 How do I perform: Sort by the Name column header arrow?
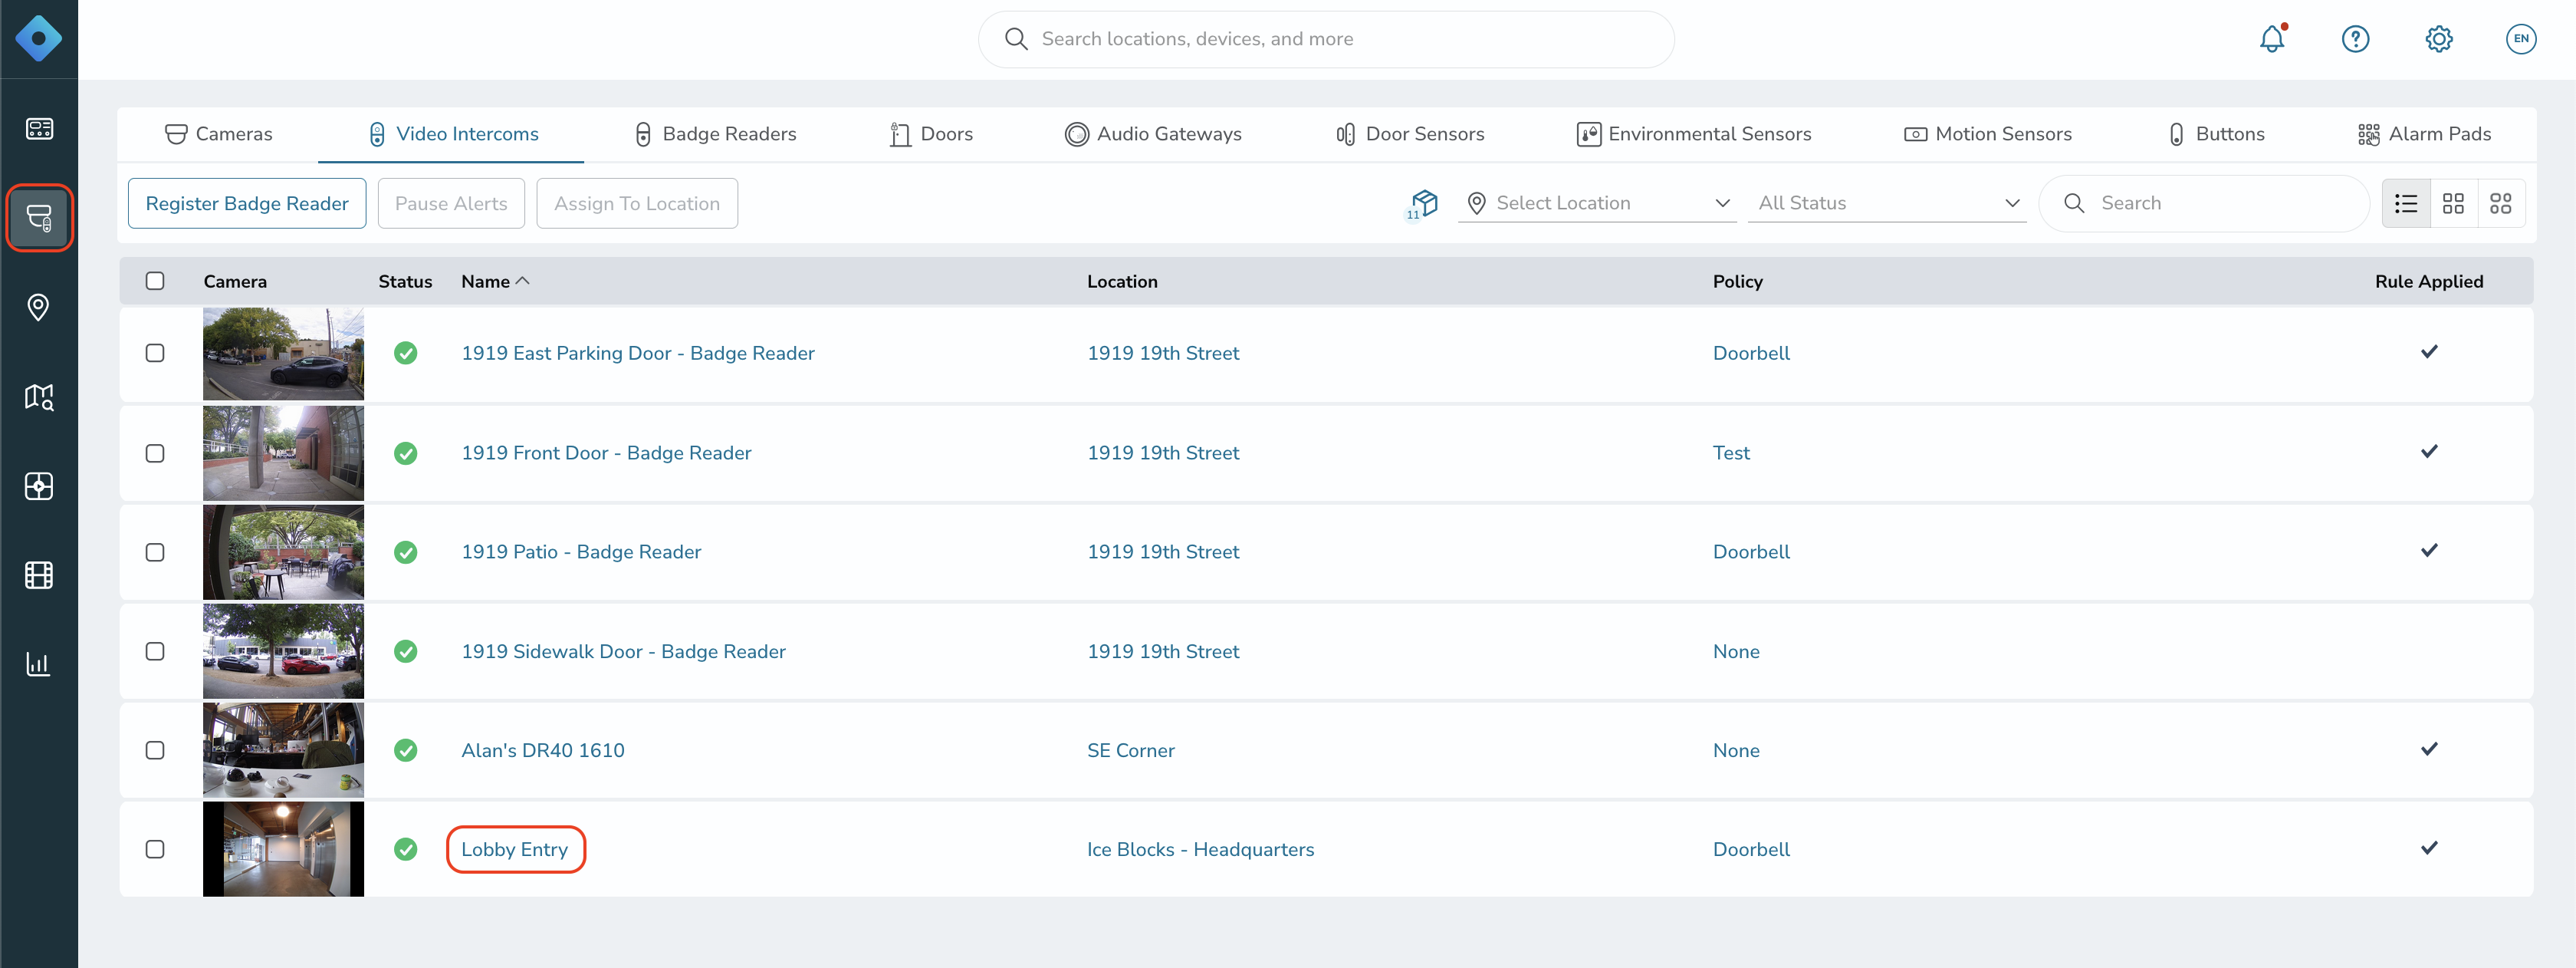pos(522,281)
